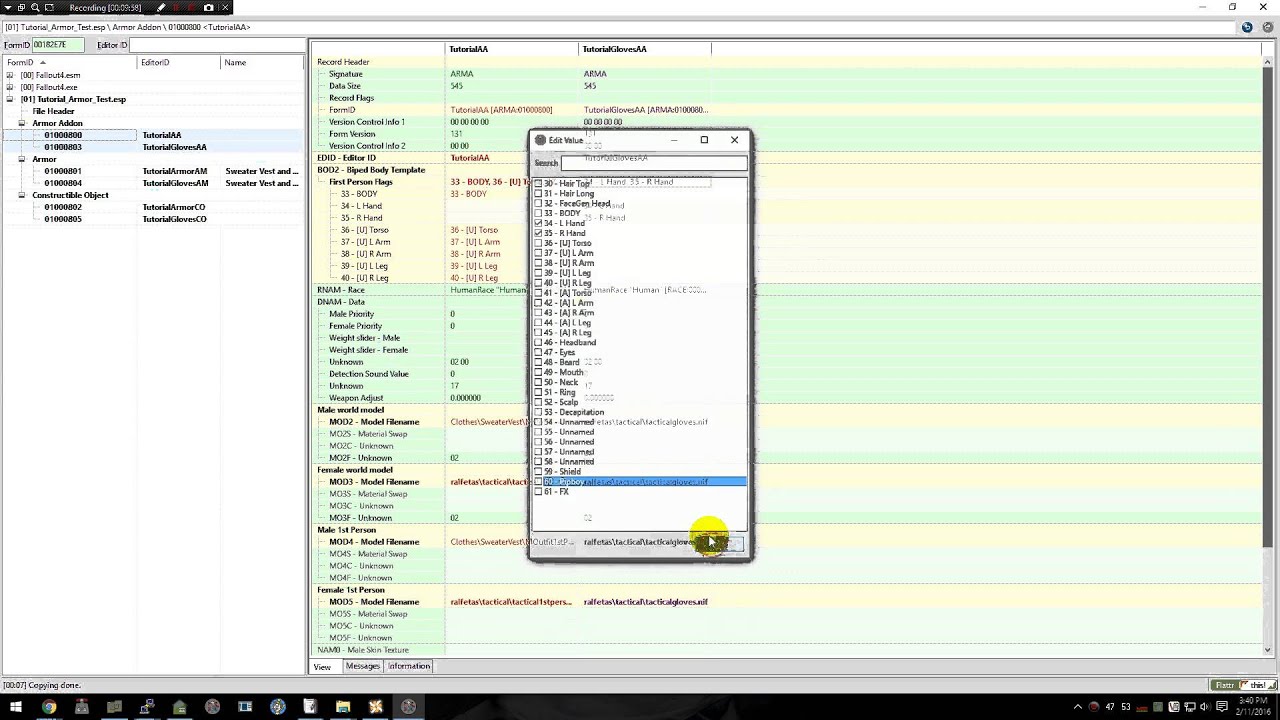Image resolution: width=1280 pixels, height=720 pixels.
Task: Switch to the Information tab
Action: tap(409, 666)
